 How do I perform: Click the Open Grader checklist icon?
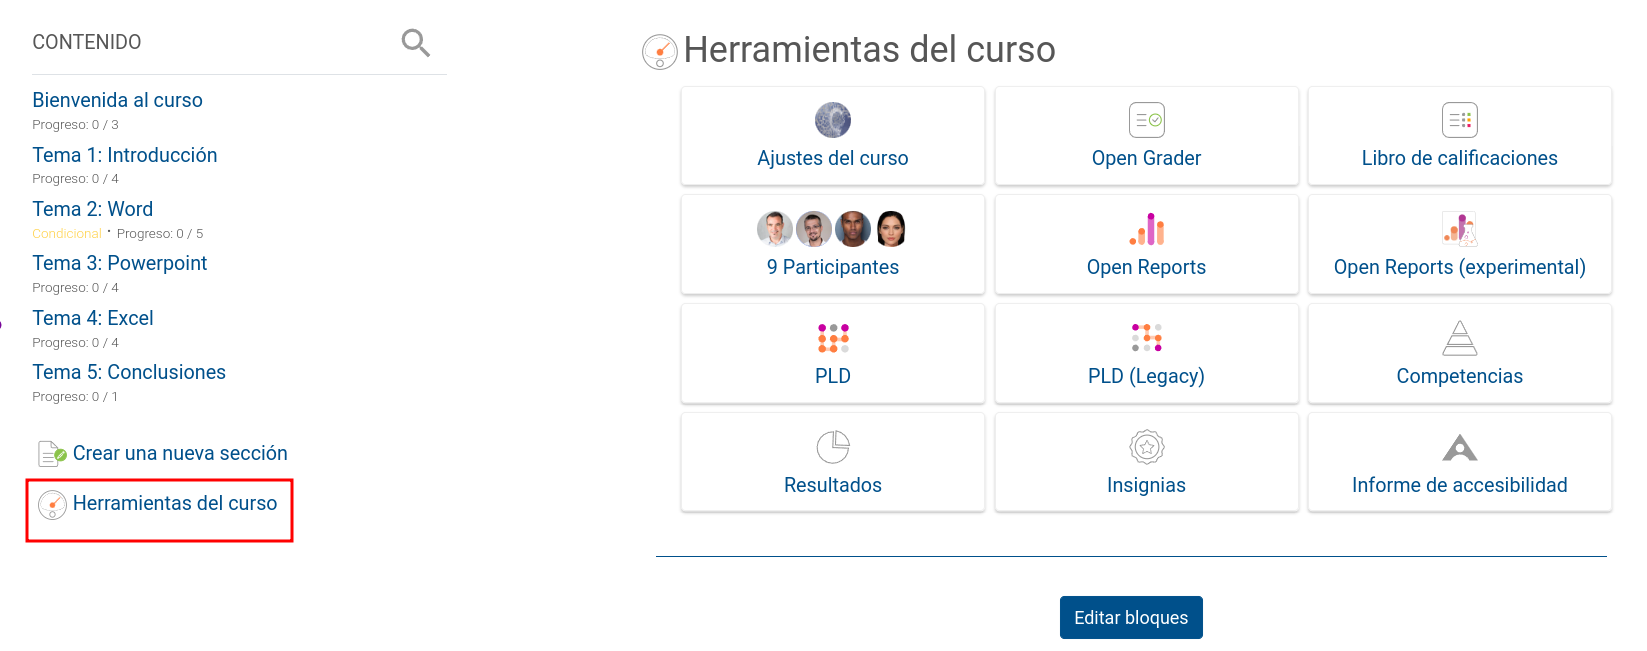(x=1146, y=120)
